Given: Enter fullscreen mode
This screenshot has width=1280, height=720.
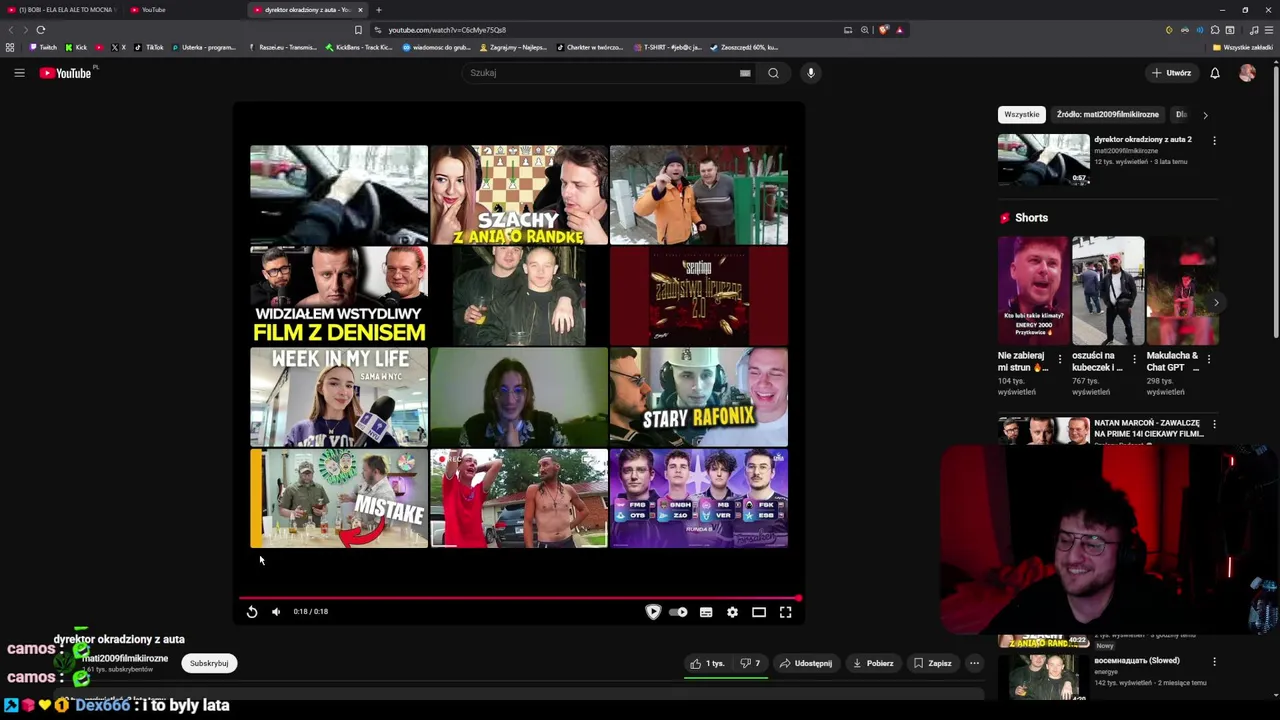Looking at the screenshot, I should 786,612.
